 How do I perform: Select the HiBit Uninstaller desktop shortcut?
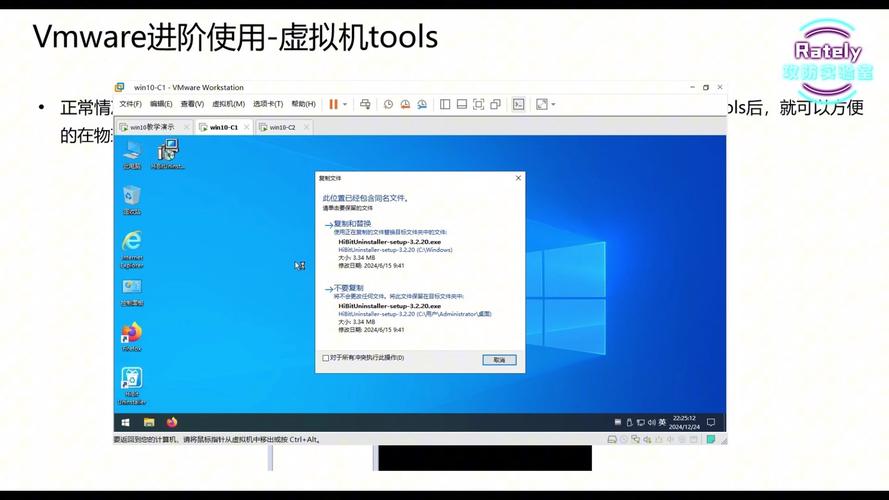[132, 386]
